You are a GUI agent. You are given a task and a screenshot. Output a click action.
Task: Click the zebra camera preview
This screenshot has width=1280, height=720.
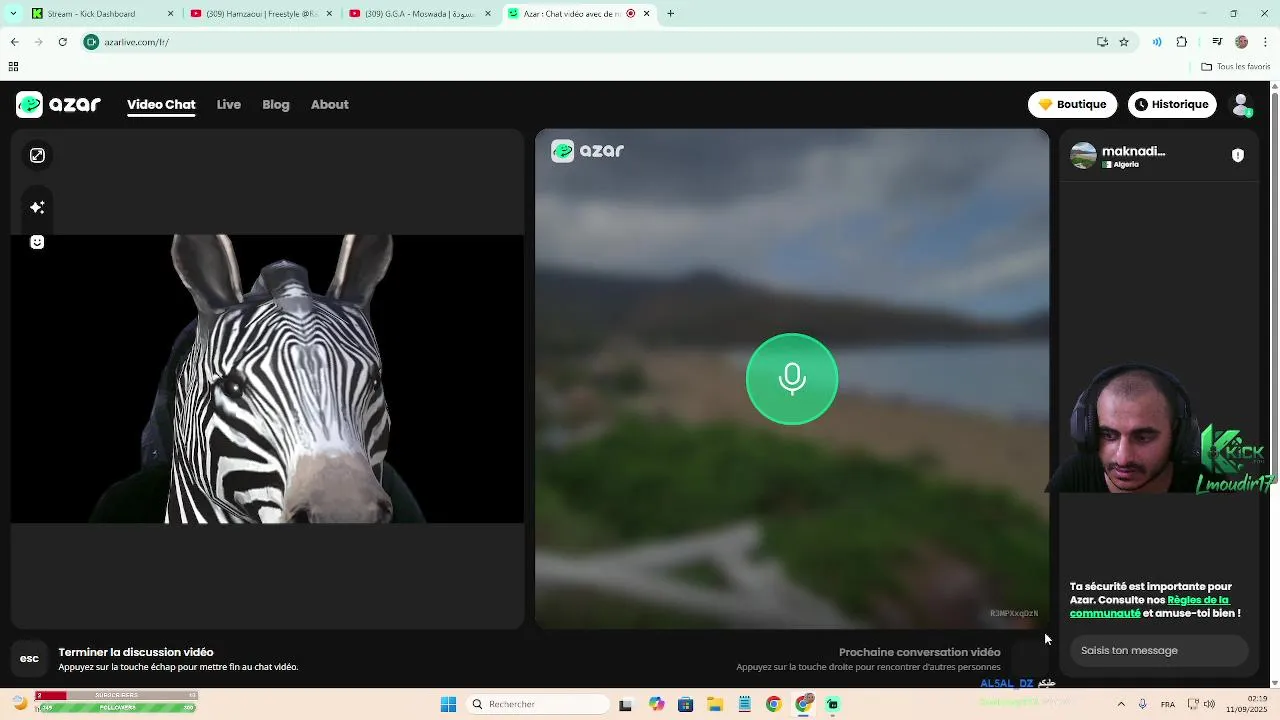[267, 379]
